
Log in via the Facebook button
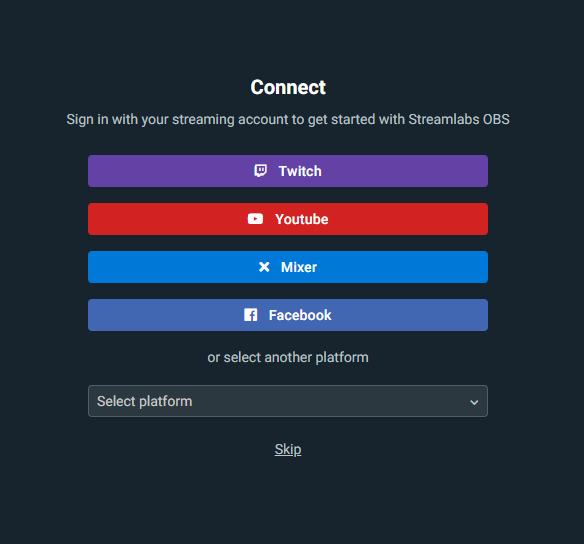point(288,315)
